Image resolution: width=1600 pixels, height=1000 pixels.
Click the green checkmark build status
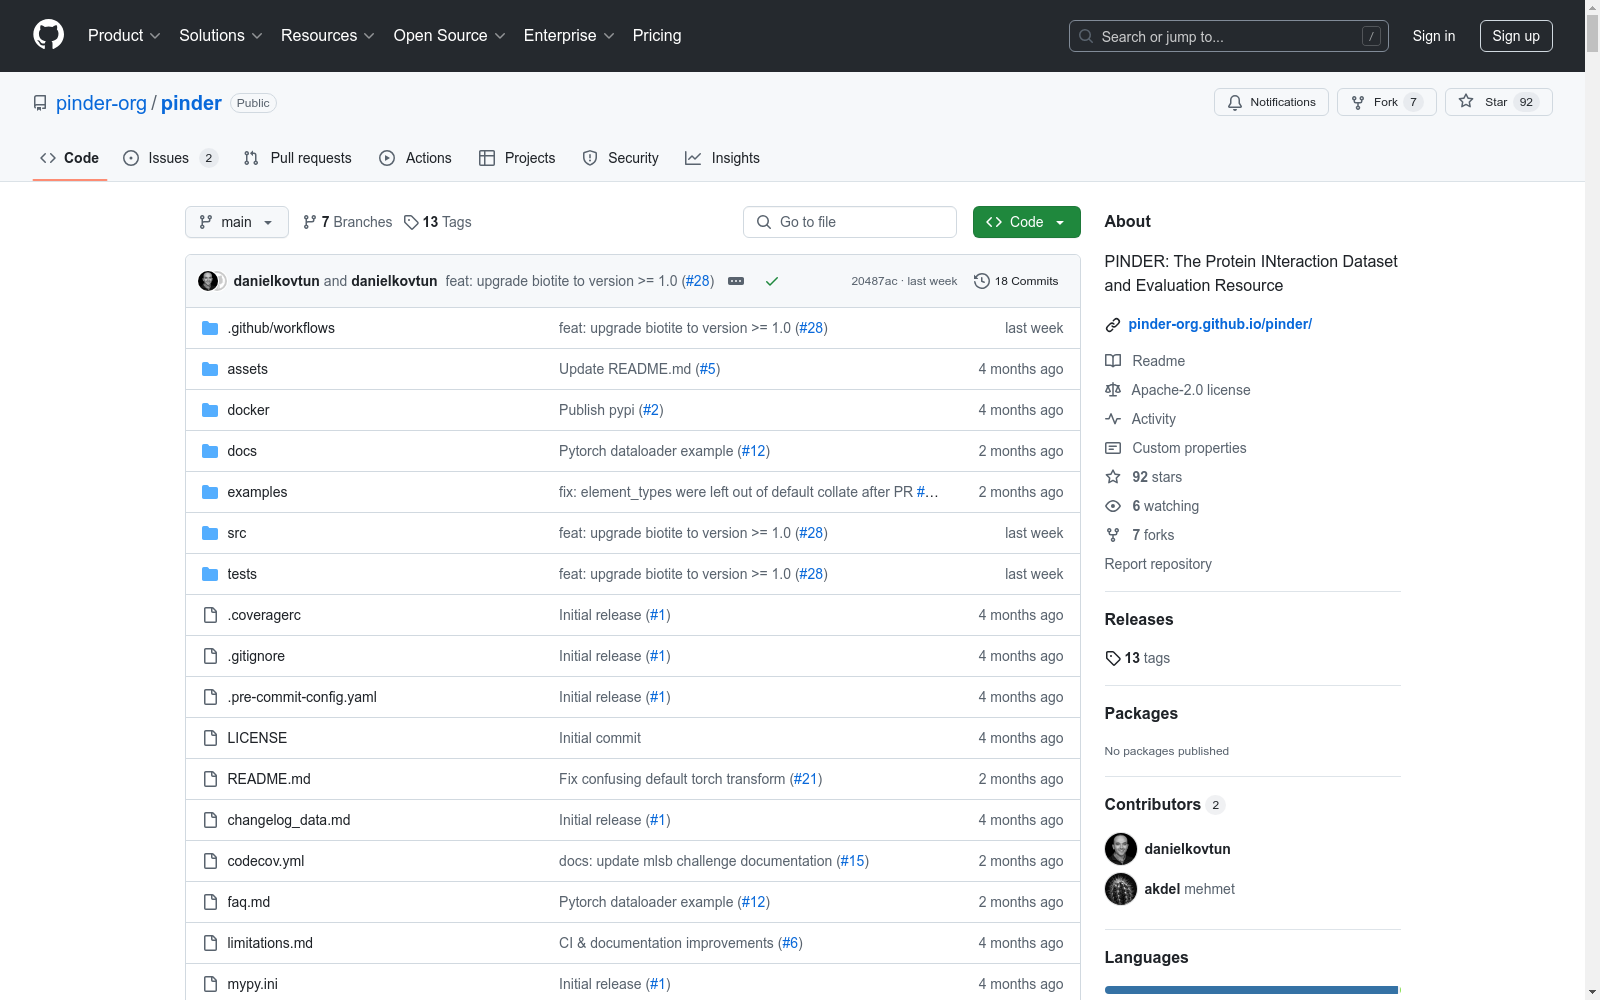(772, 281)
